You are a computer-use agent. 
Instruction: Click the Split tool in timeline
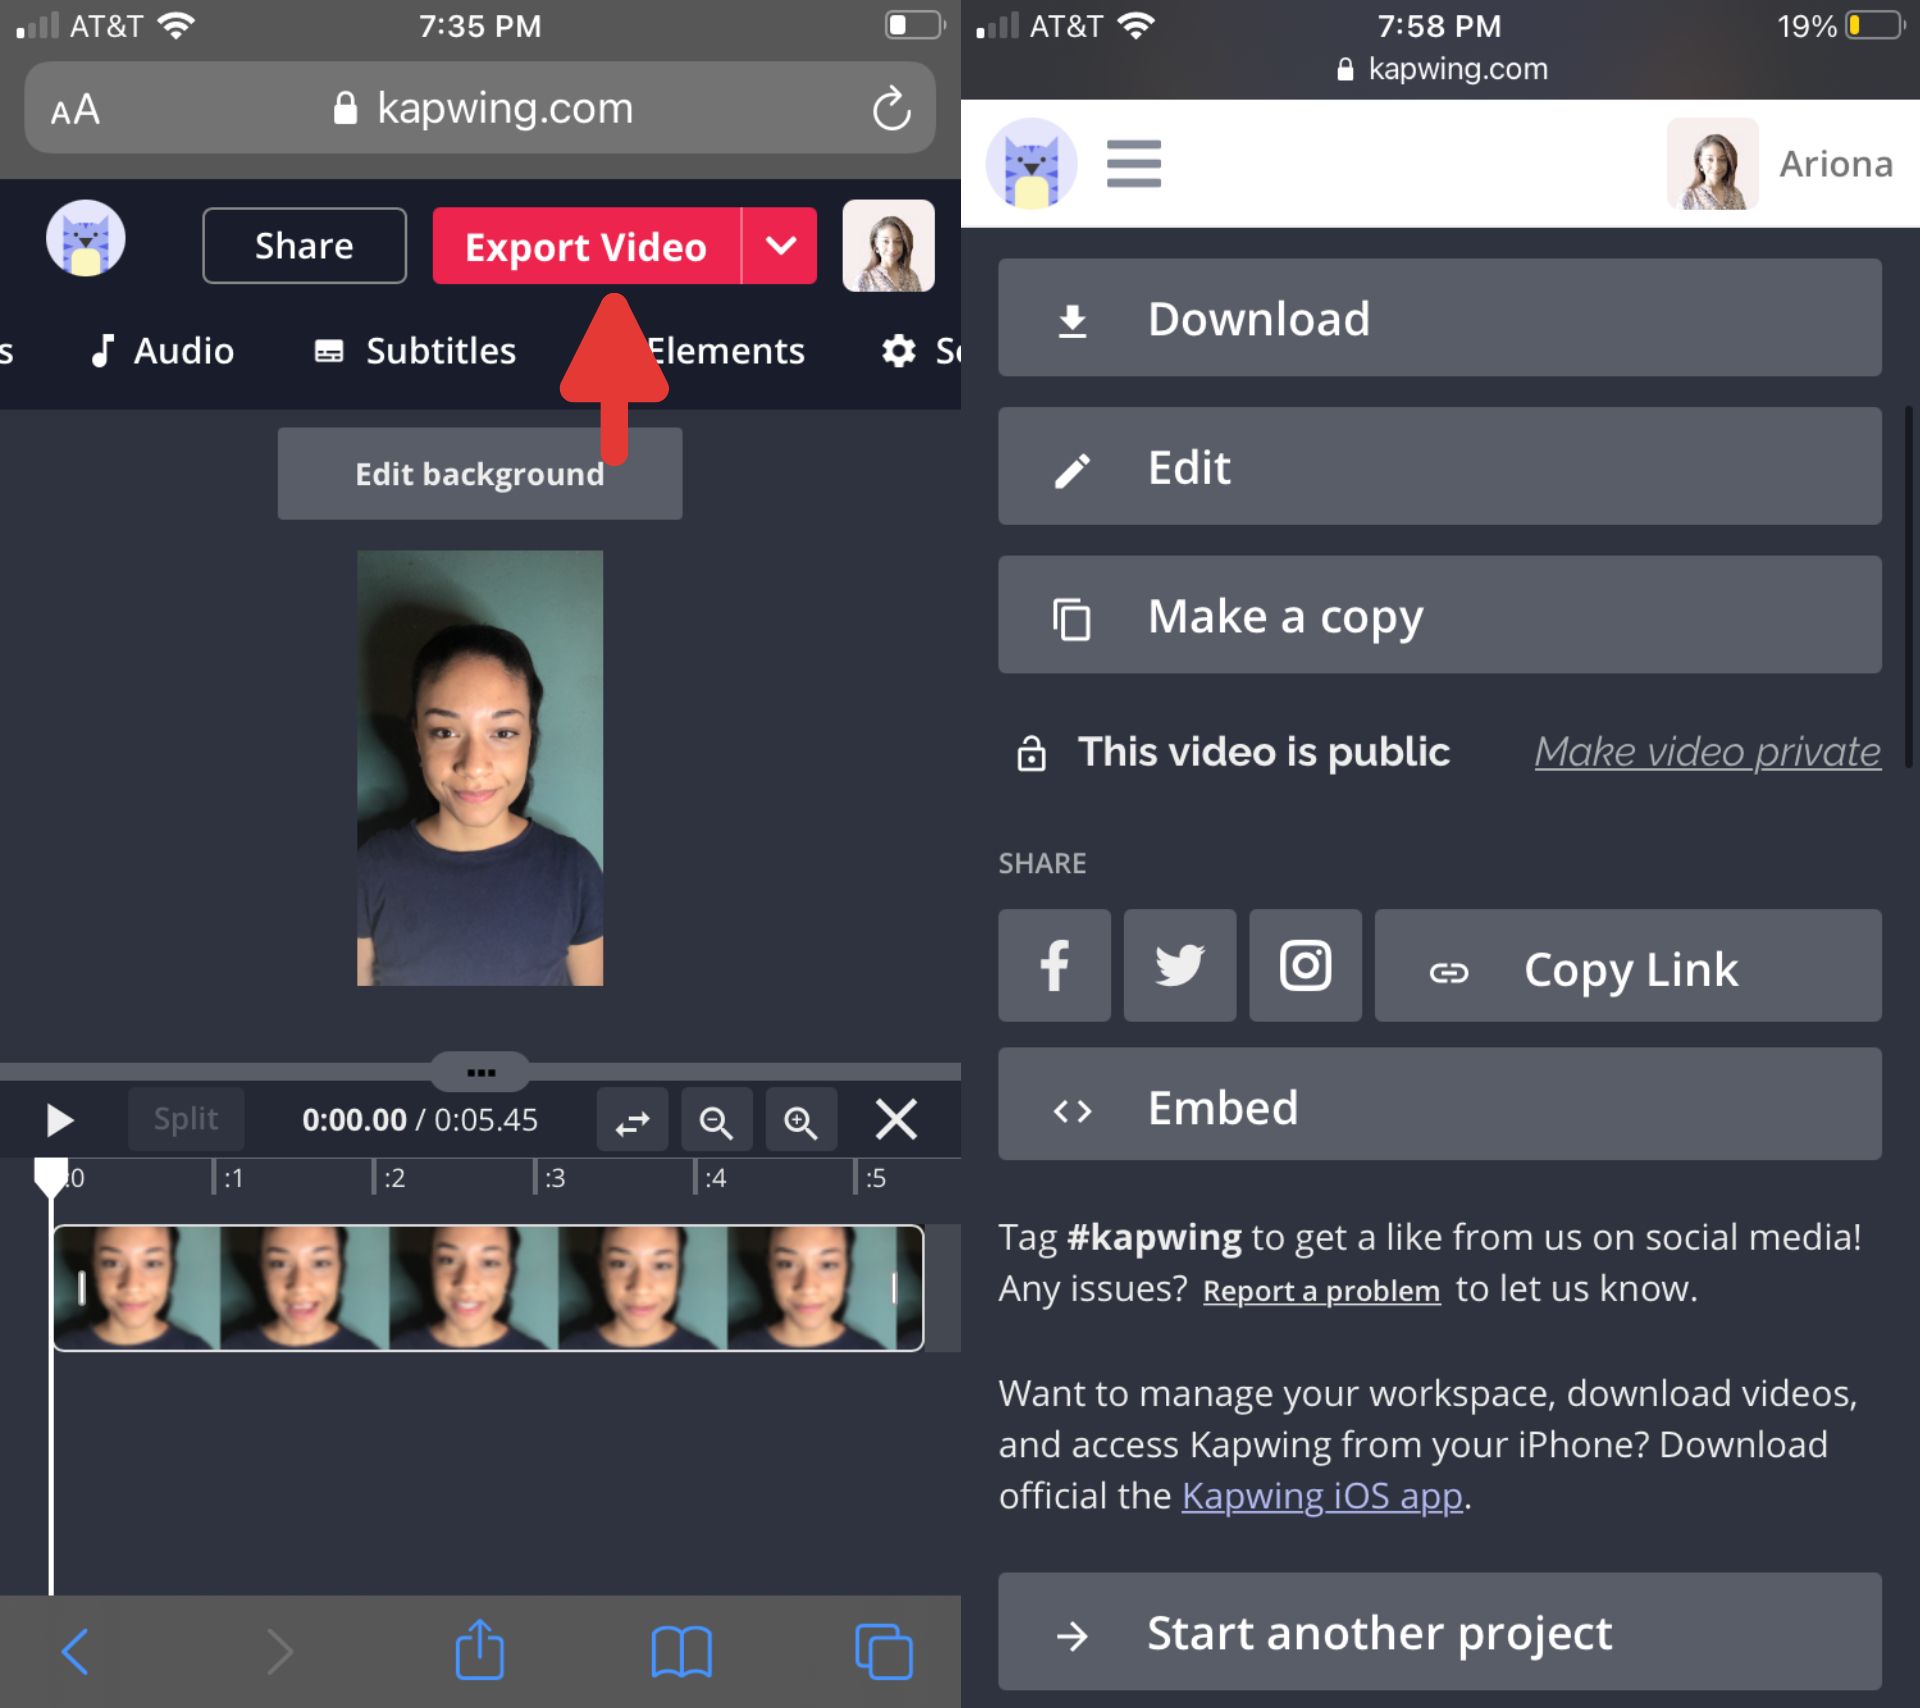click(x=185, y=1119)
